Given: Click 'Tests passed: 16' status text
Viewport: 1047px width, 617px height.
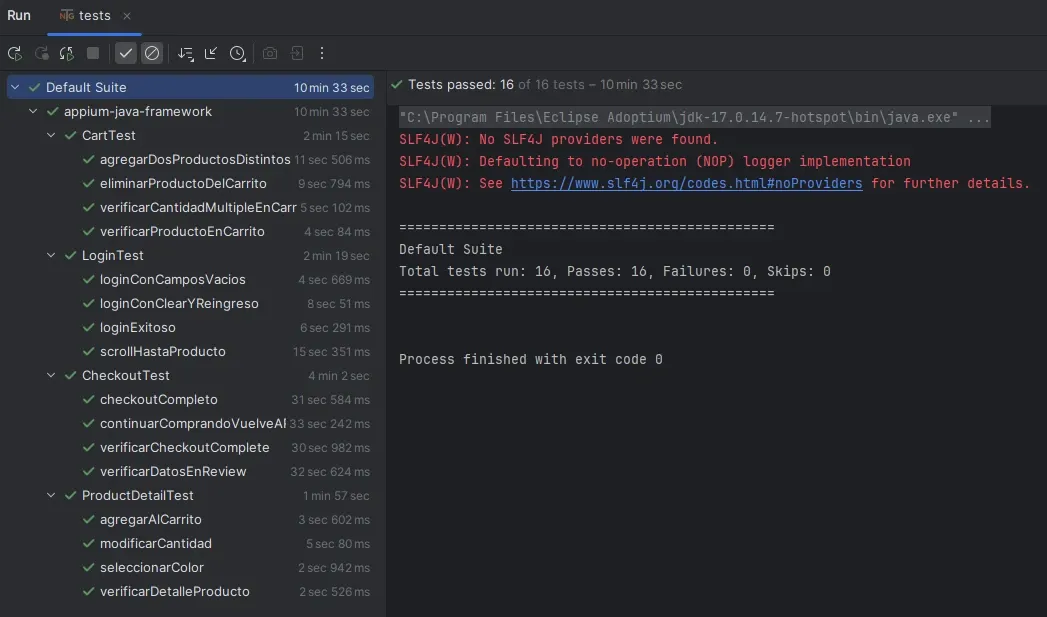Looking at the screenshot, I should pos(461,85).
